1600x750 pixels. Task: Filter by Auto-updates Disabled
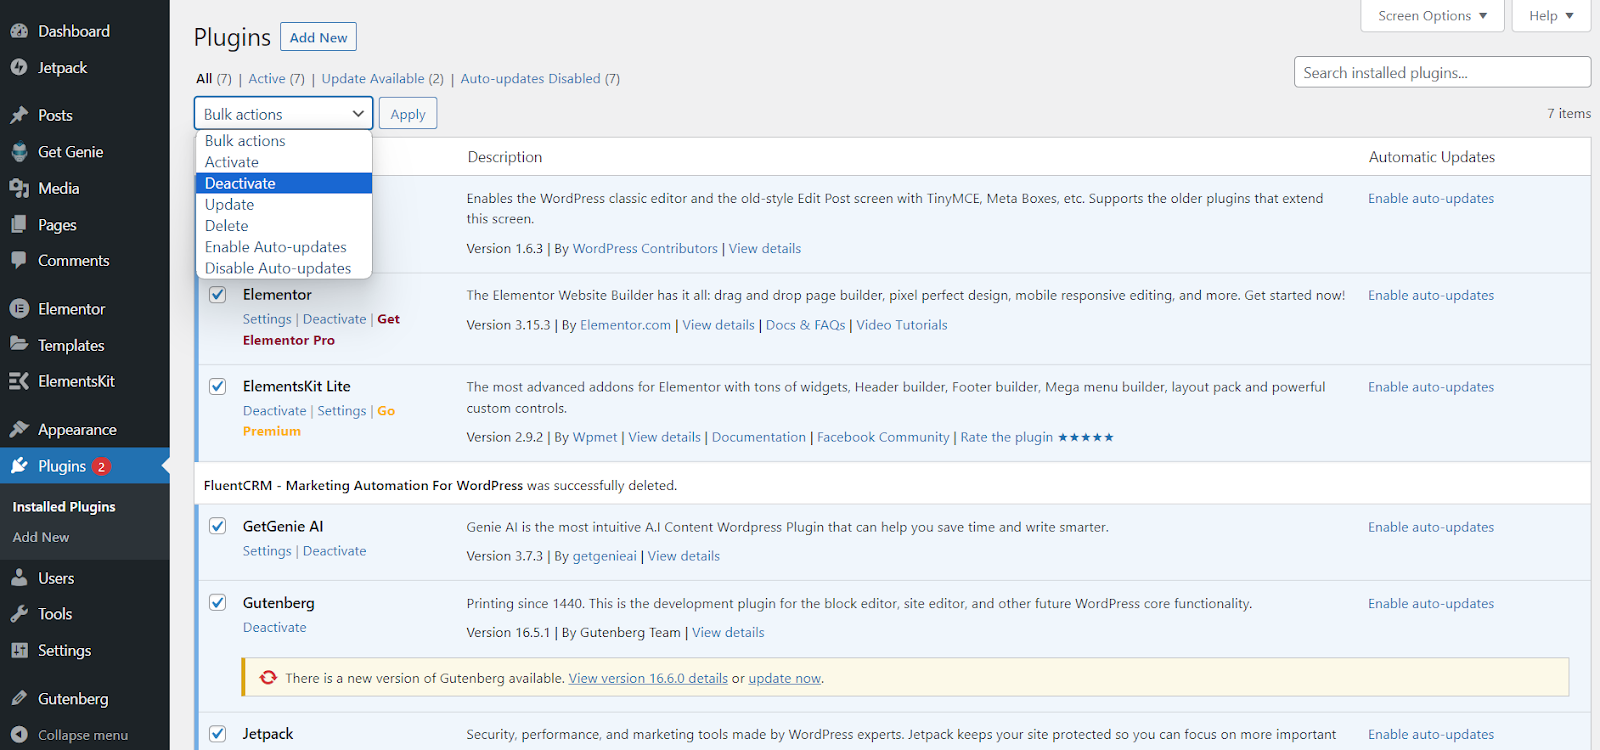pos(530,79)
